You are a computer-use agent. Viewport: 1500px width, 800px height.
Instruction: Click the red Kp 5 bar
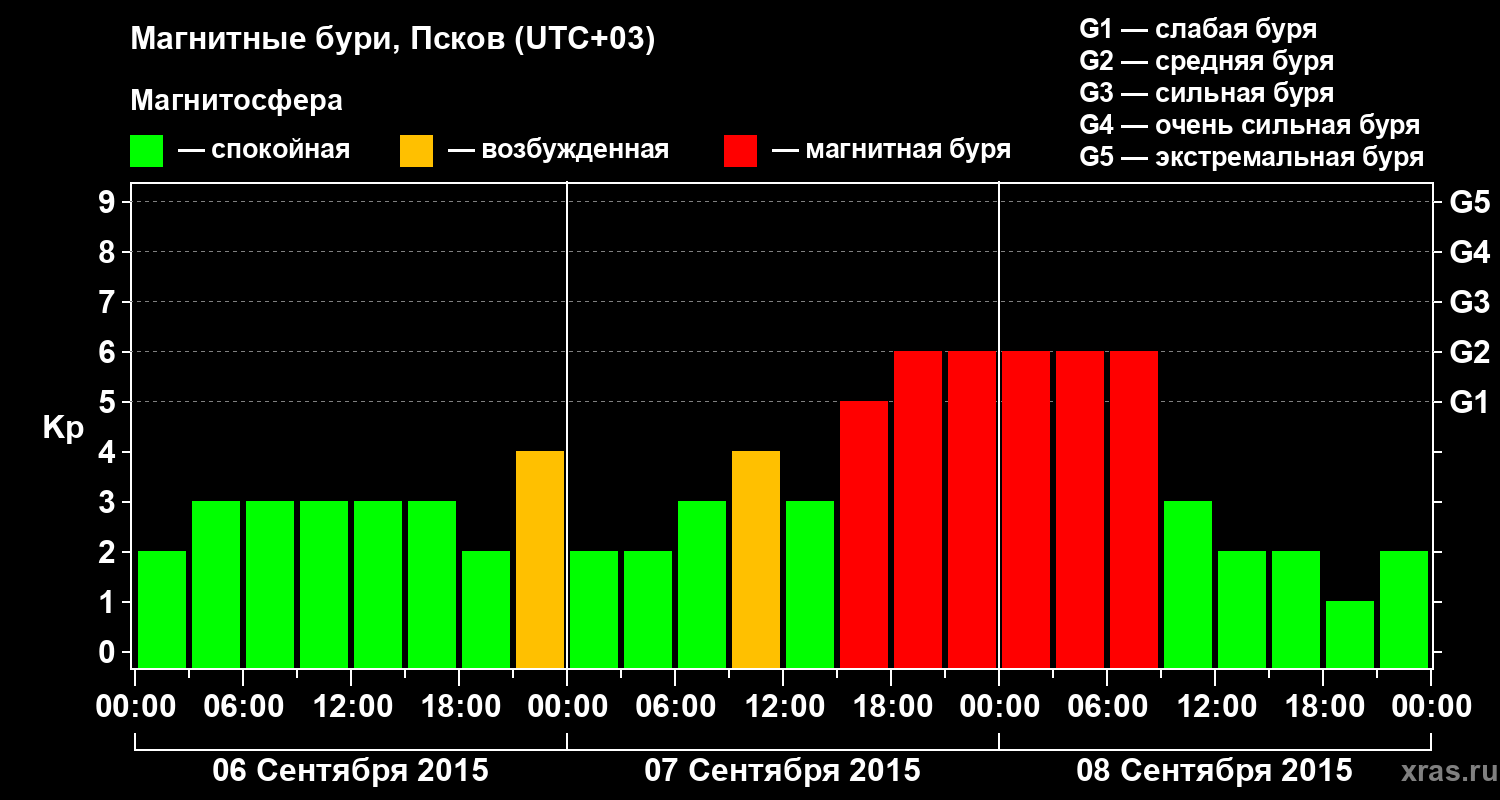[x=864, y=535]
